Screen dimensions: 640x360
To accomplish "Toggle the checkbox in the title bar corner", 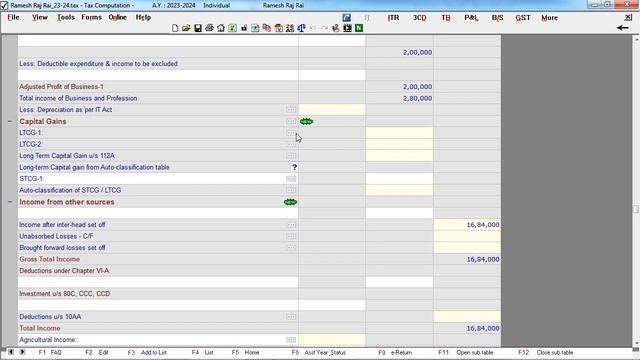I will coord(4,6).
